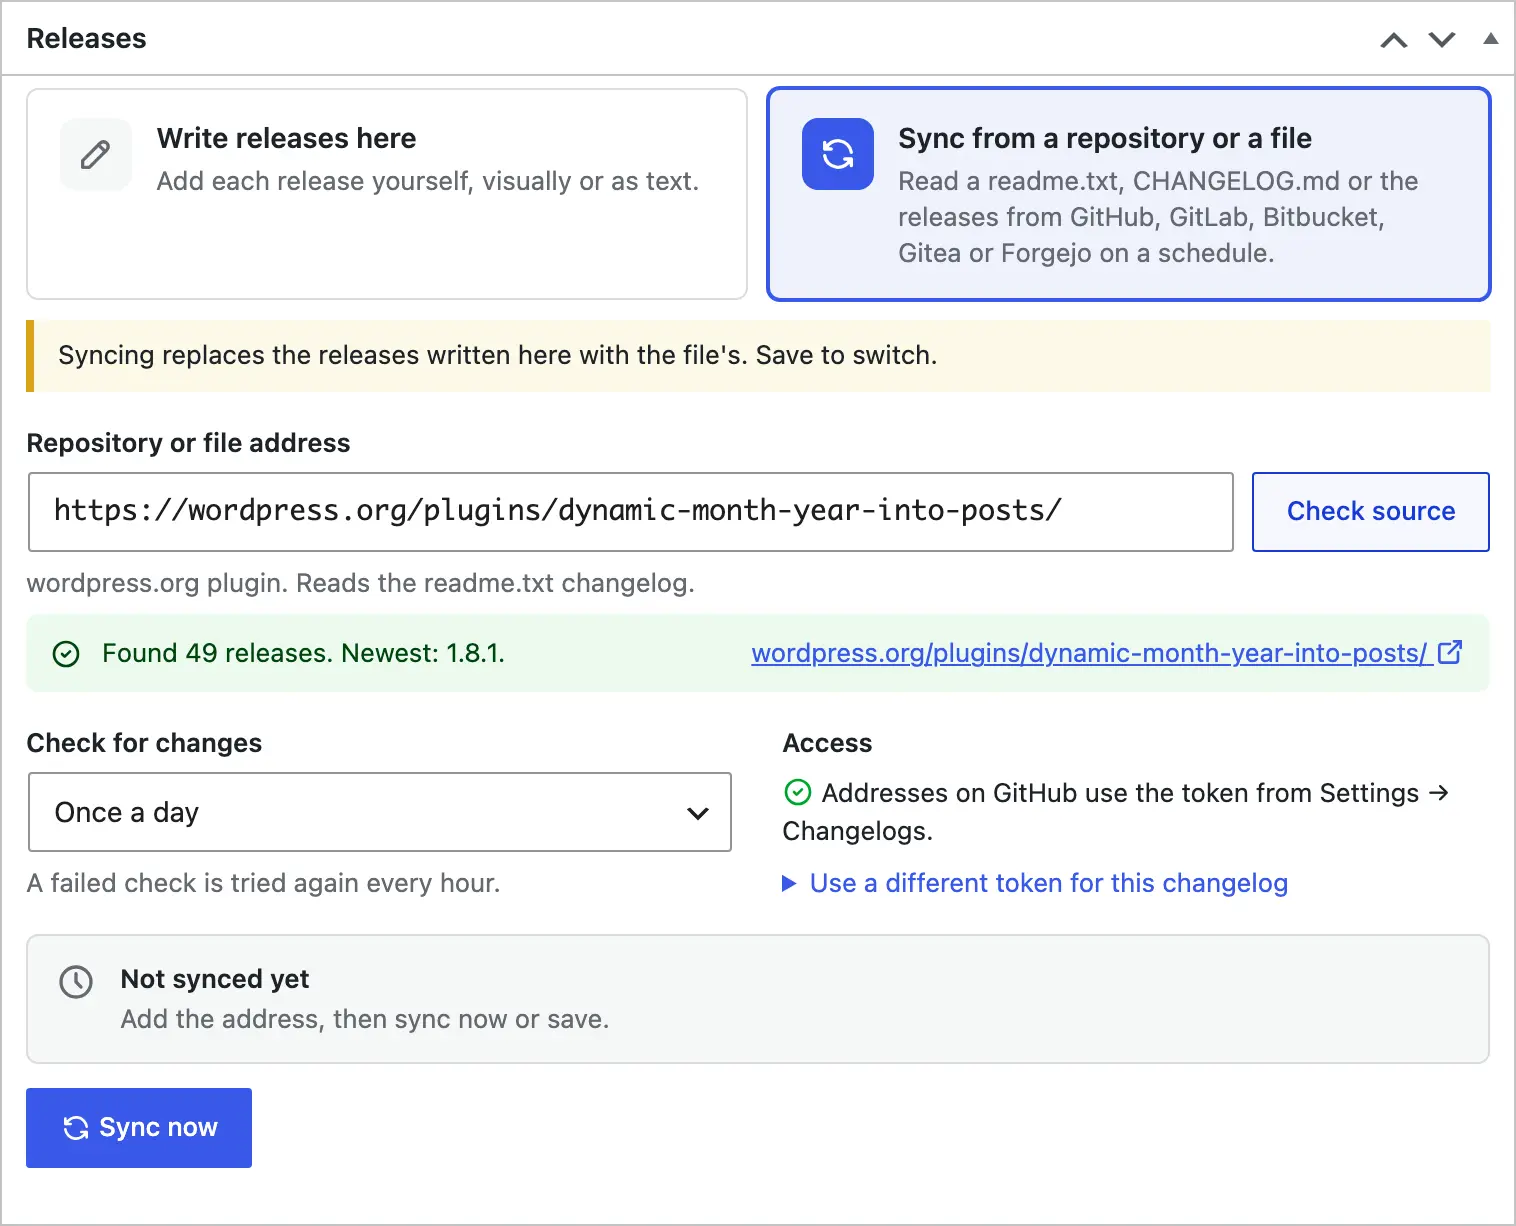Viewport: 1516px width, 1226px height.
Task: Click the external link icon beside plugin URL
Action: pyautogui.click(x=1450, y=652)
